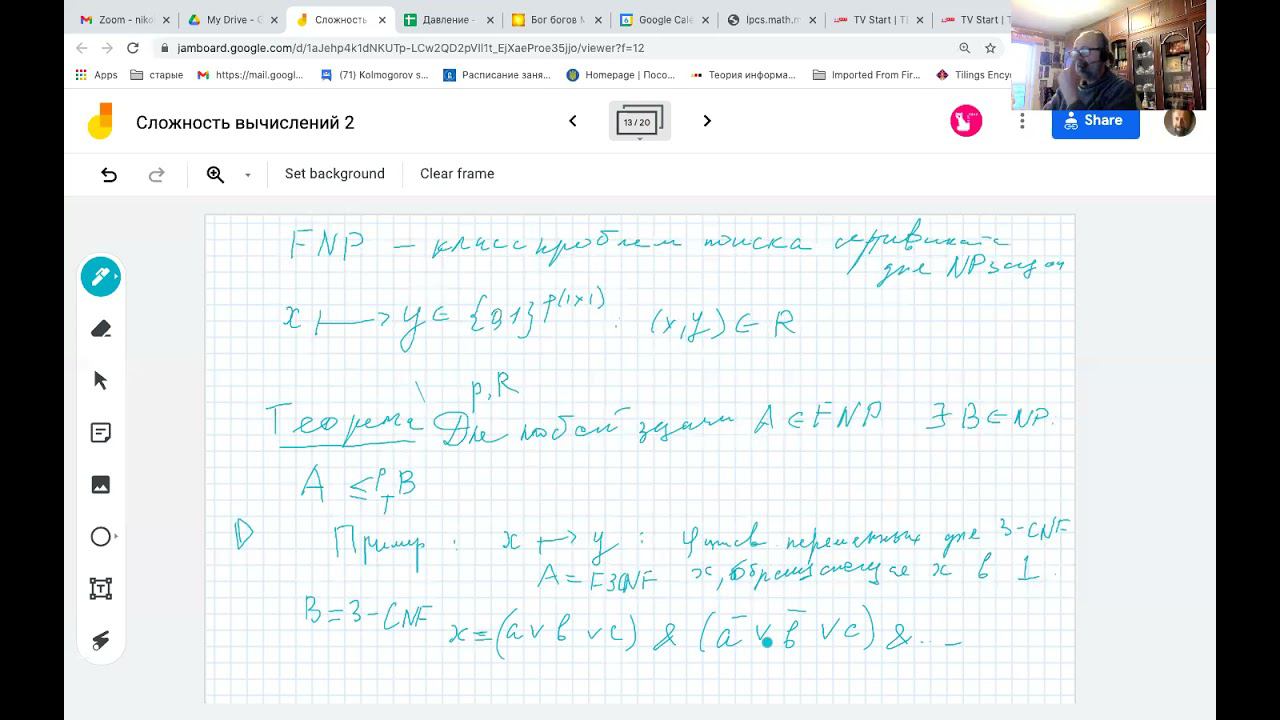Activate the Laser pointer tool
The width and height of the screenshot is (1280, 720).
click(x=101, y=641)
